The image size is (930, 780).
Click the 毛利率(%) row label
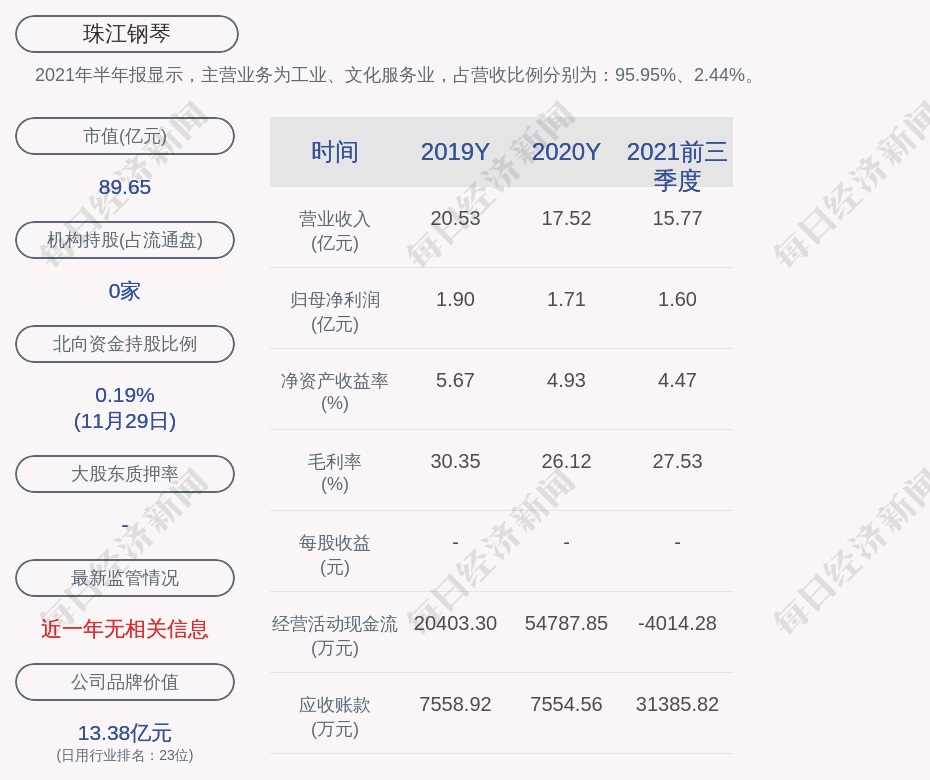click(335, 473)
